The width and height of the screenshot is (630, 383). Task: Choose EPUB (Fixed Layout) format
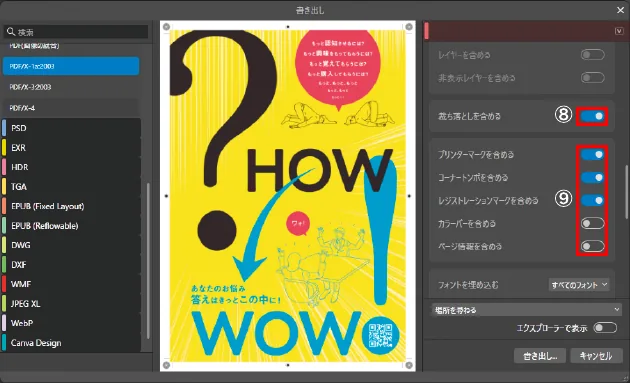(x=71, y=206)
